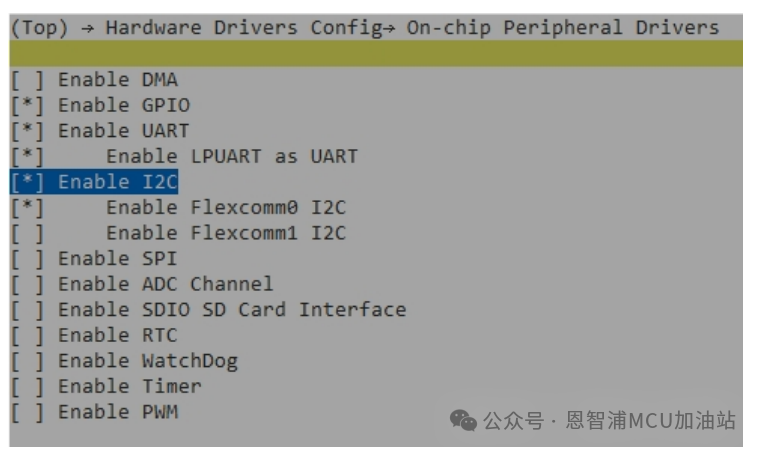
Task: Disable the LPUART as UART checkbox
Action: point(27,156)
